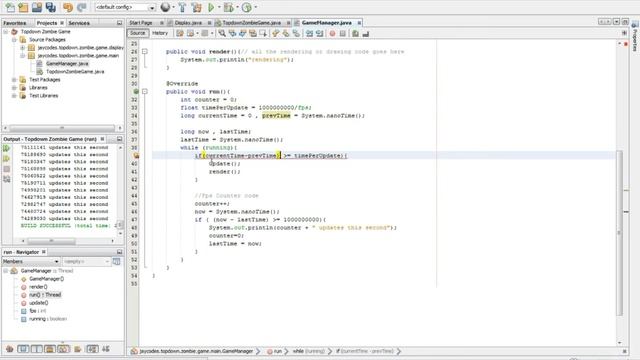Click the Find Previous Occurrence icon
The image size is (640, 360).
(232, 33)
